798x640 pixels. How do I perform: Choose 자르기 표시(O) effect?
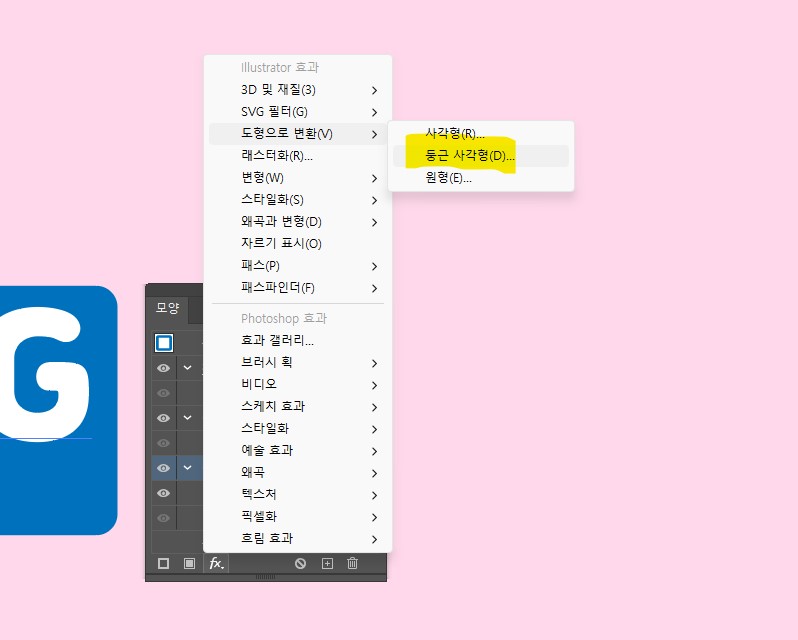click(x=298, y=244)
